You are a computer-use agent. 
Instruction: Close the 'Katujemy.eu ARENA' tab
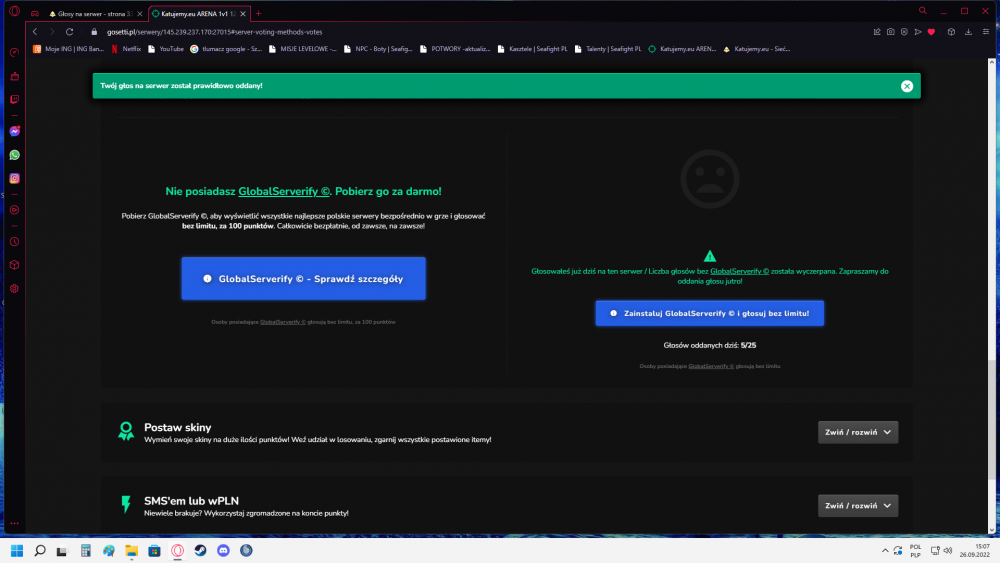coord(243,14)
